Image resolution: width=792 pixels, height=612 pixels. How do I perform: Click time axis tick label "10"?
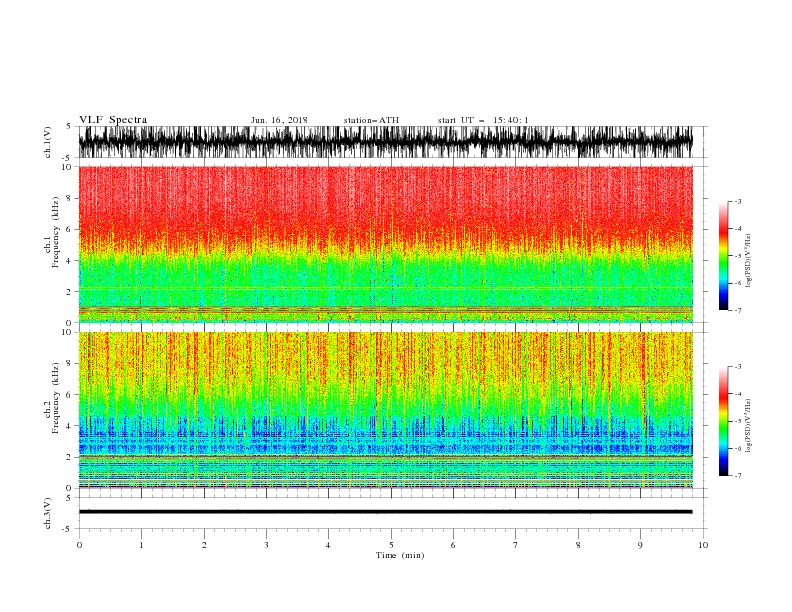703,545
